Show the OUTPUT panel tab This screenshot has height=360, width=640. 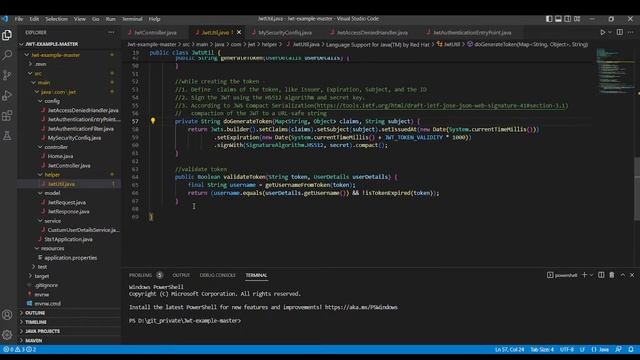(x=181, y=275)
